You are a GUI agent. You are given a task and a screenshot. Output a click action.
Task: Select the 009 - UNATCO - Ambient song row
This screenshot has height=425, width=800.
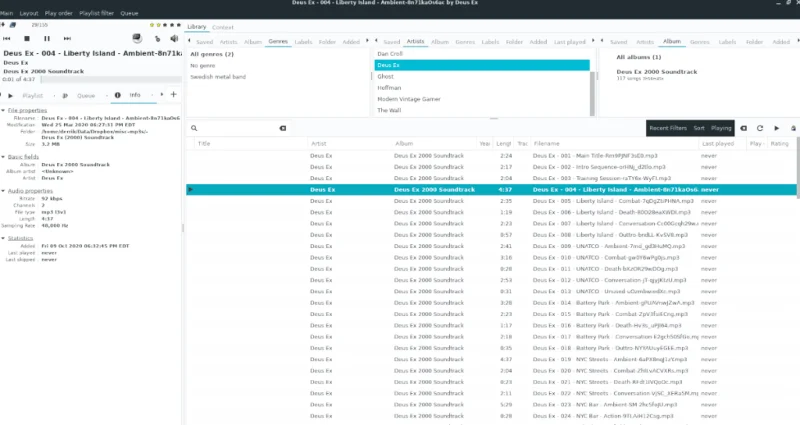point(490,246)
